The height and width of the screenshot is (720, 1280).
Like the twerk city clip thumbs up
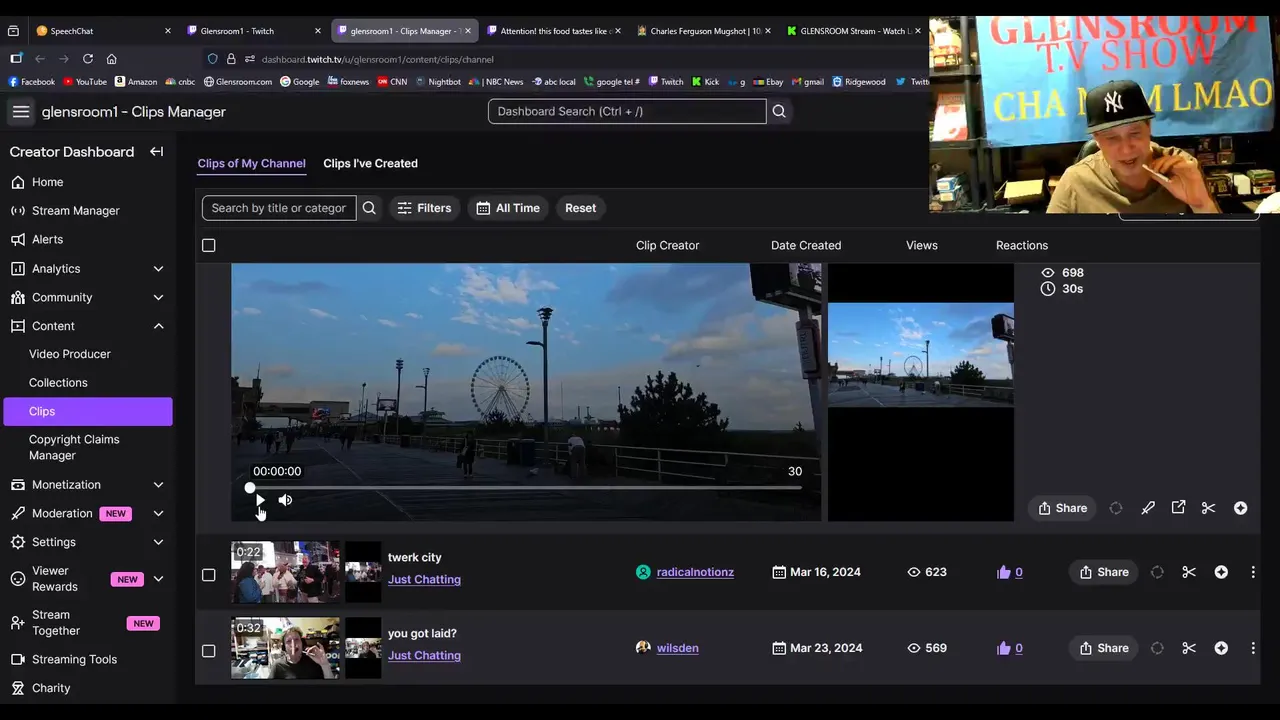tap(1004, 572)
